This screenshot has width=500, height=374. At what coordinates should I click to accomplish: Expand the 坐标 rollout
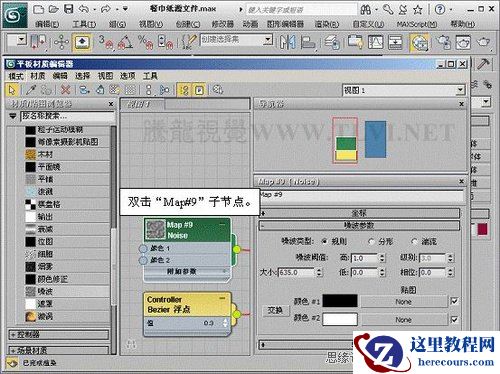[x=359, y=213]
